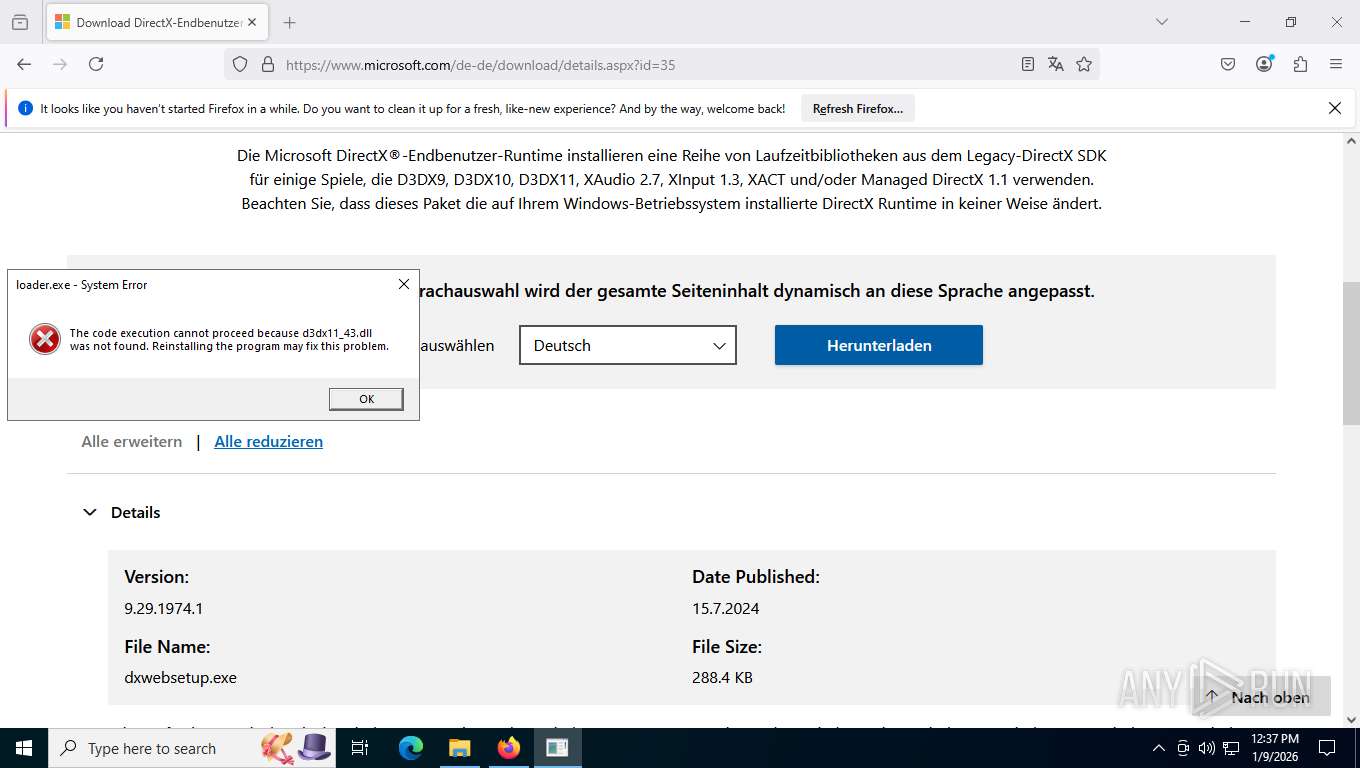This screenshot has width=1360, height=768.
Task: Open File Explorer from taskbar
Action: [x=459, y=748]
